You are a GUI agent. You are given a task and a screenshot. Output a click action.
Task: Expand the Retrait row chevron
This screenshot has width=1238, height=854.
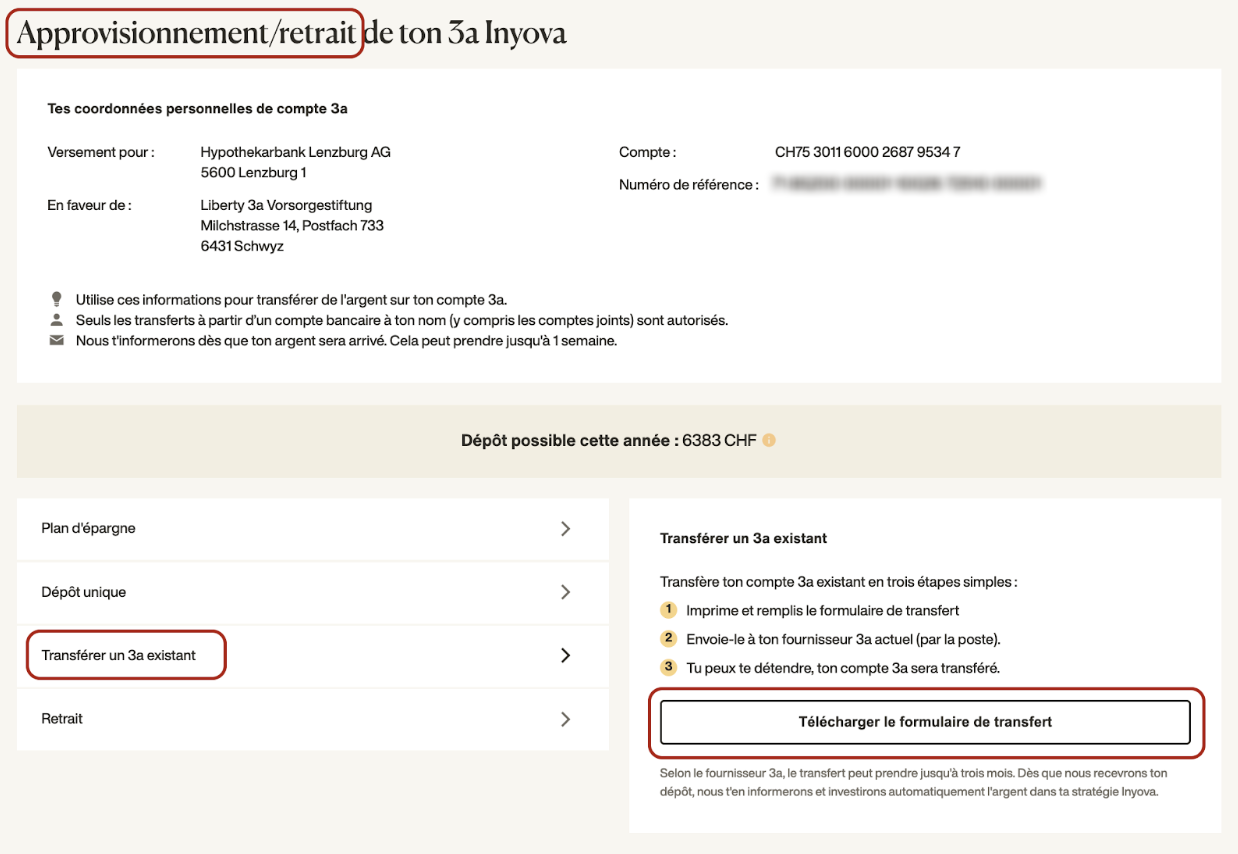pos(565,719)
